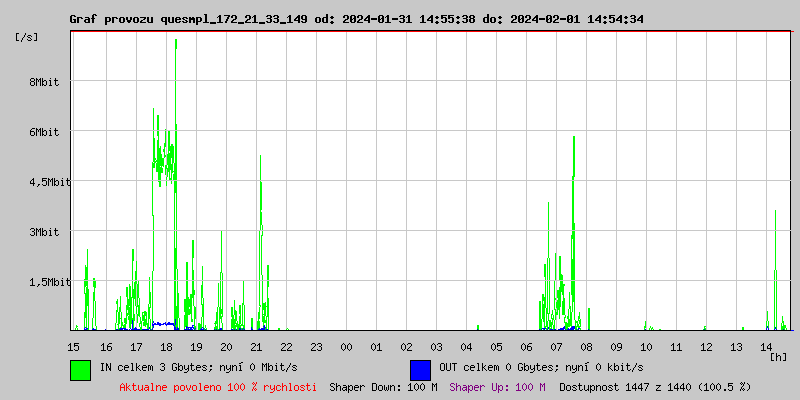Click the blue OUT legend color box
This screenshot has height=400, width=800.
coord(420,369)
